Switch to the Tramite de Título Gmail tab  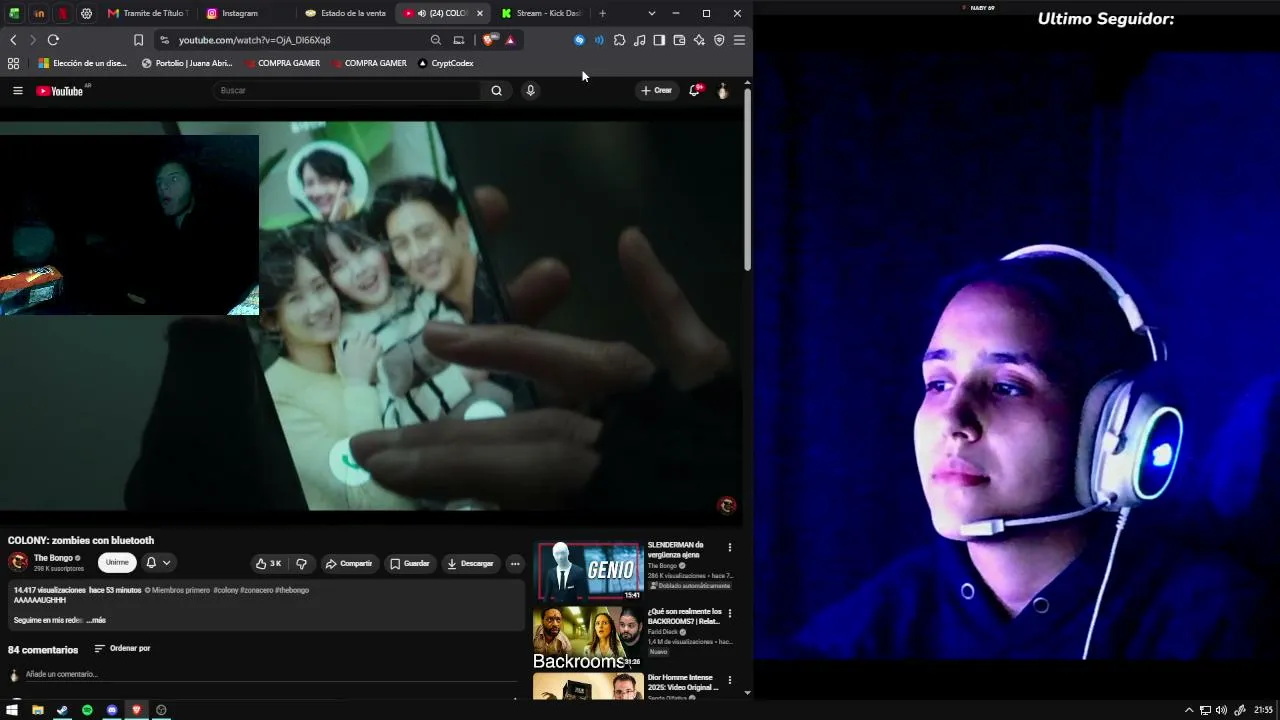tap(148, 13)
